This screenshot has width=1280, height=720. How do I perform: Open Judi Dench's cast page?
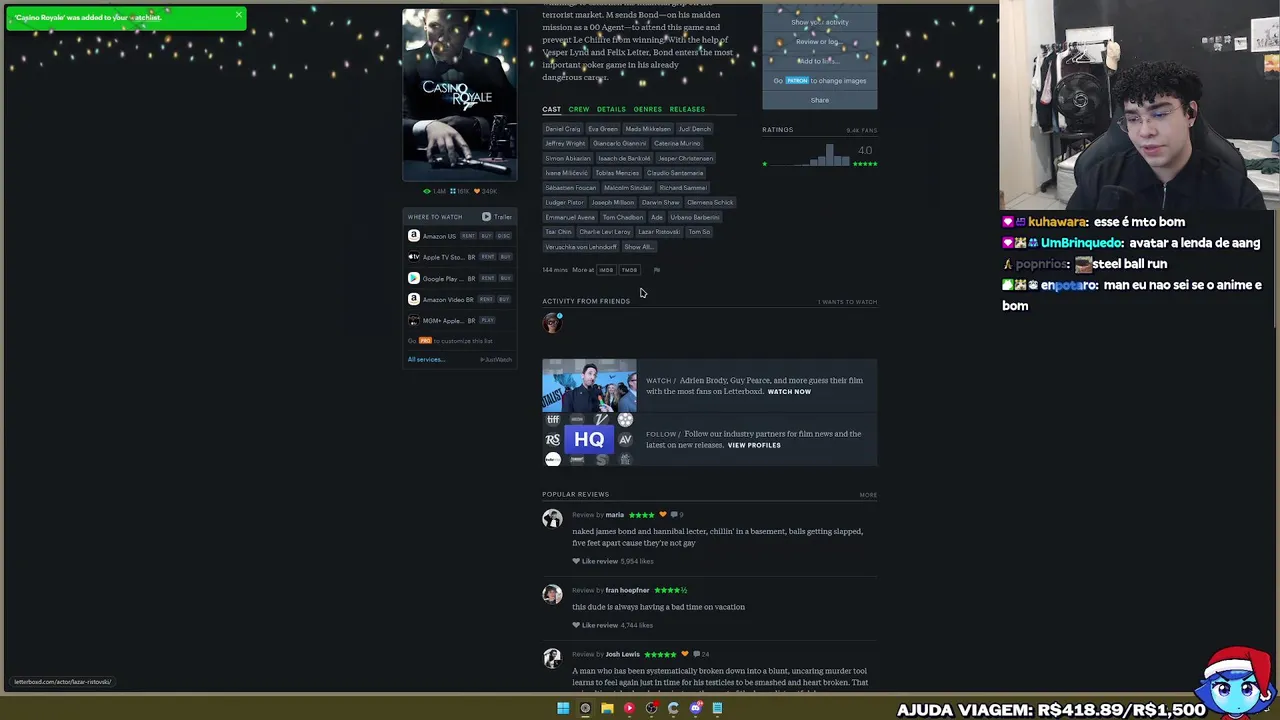click(x=695, y=129)
